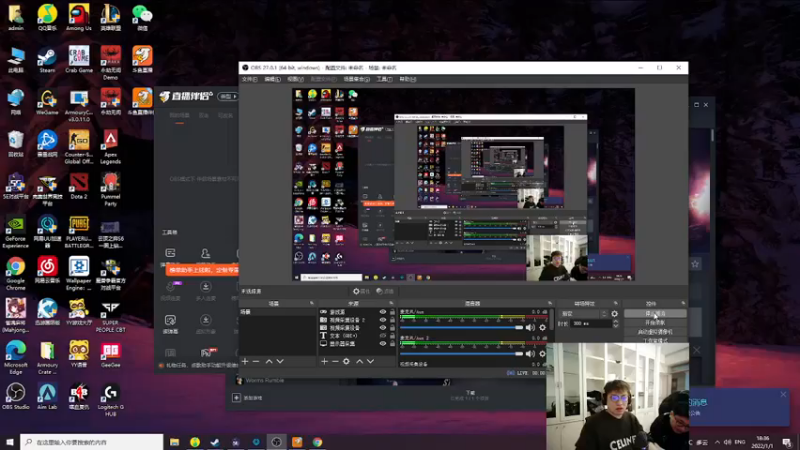
Task: Lock the 游戏源 source
Action: click(392, 312)
